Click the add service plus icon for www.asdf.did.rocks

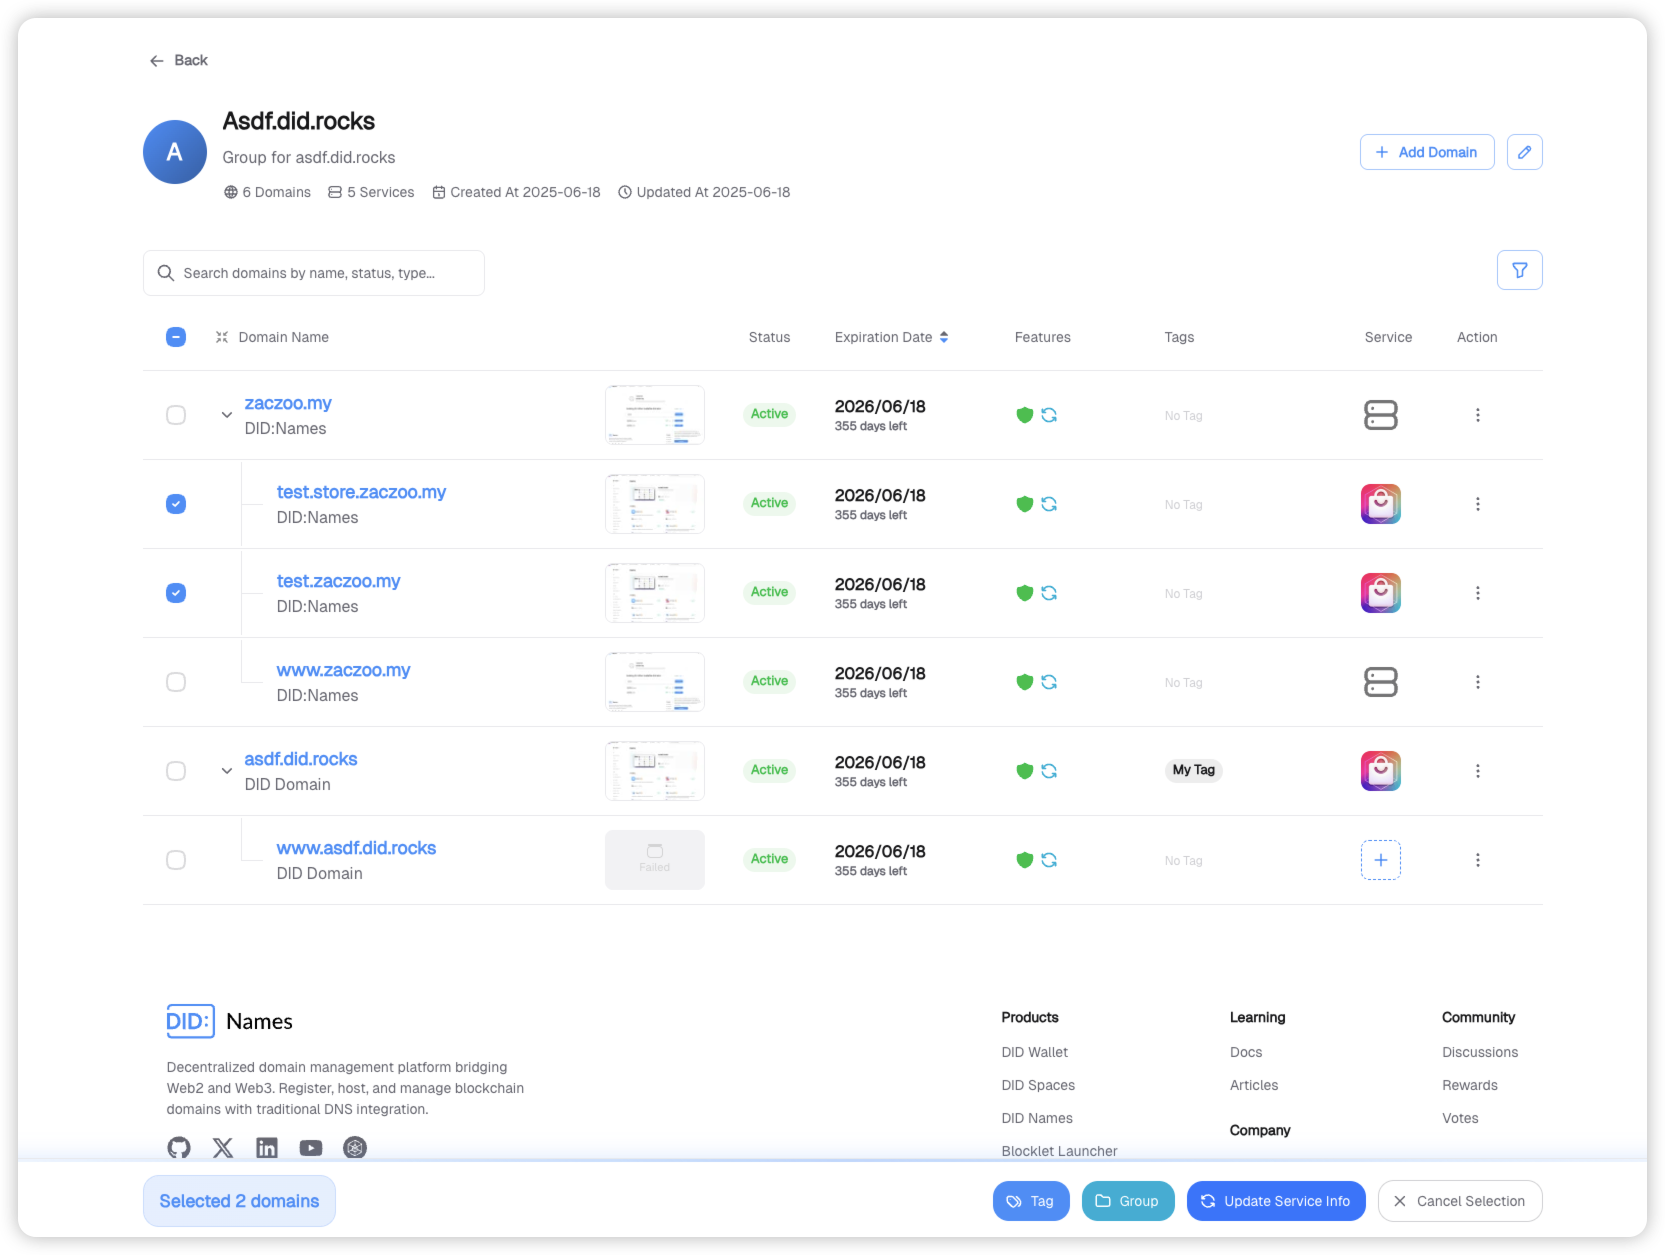(x=1380, y=860)
